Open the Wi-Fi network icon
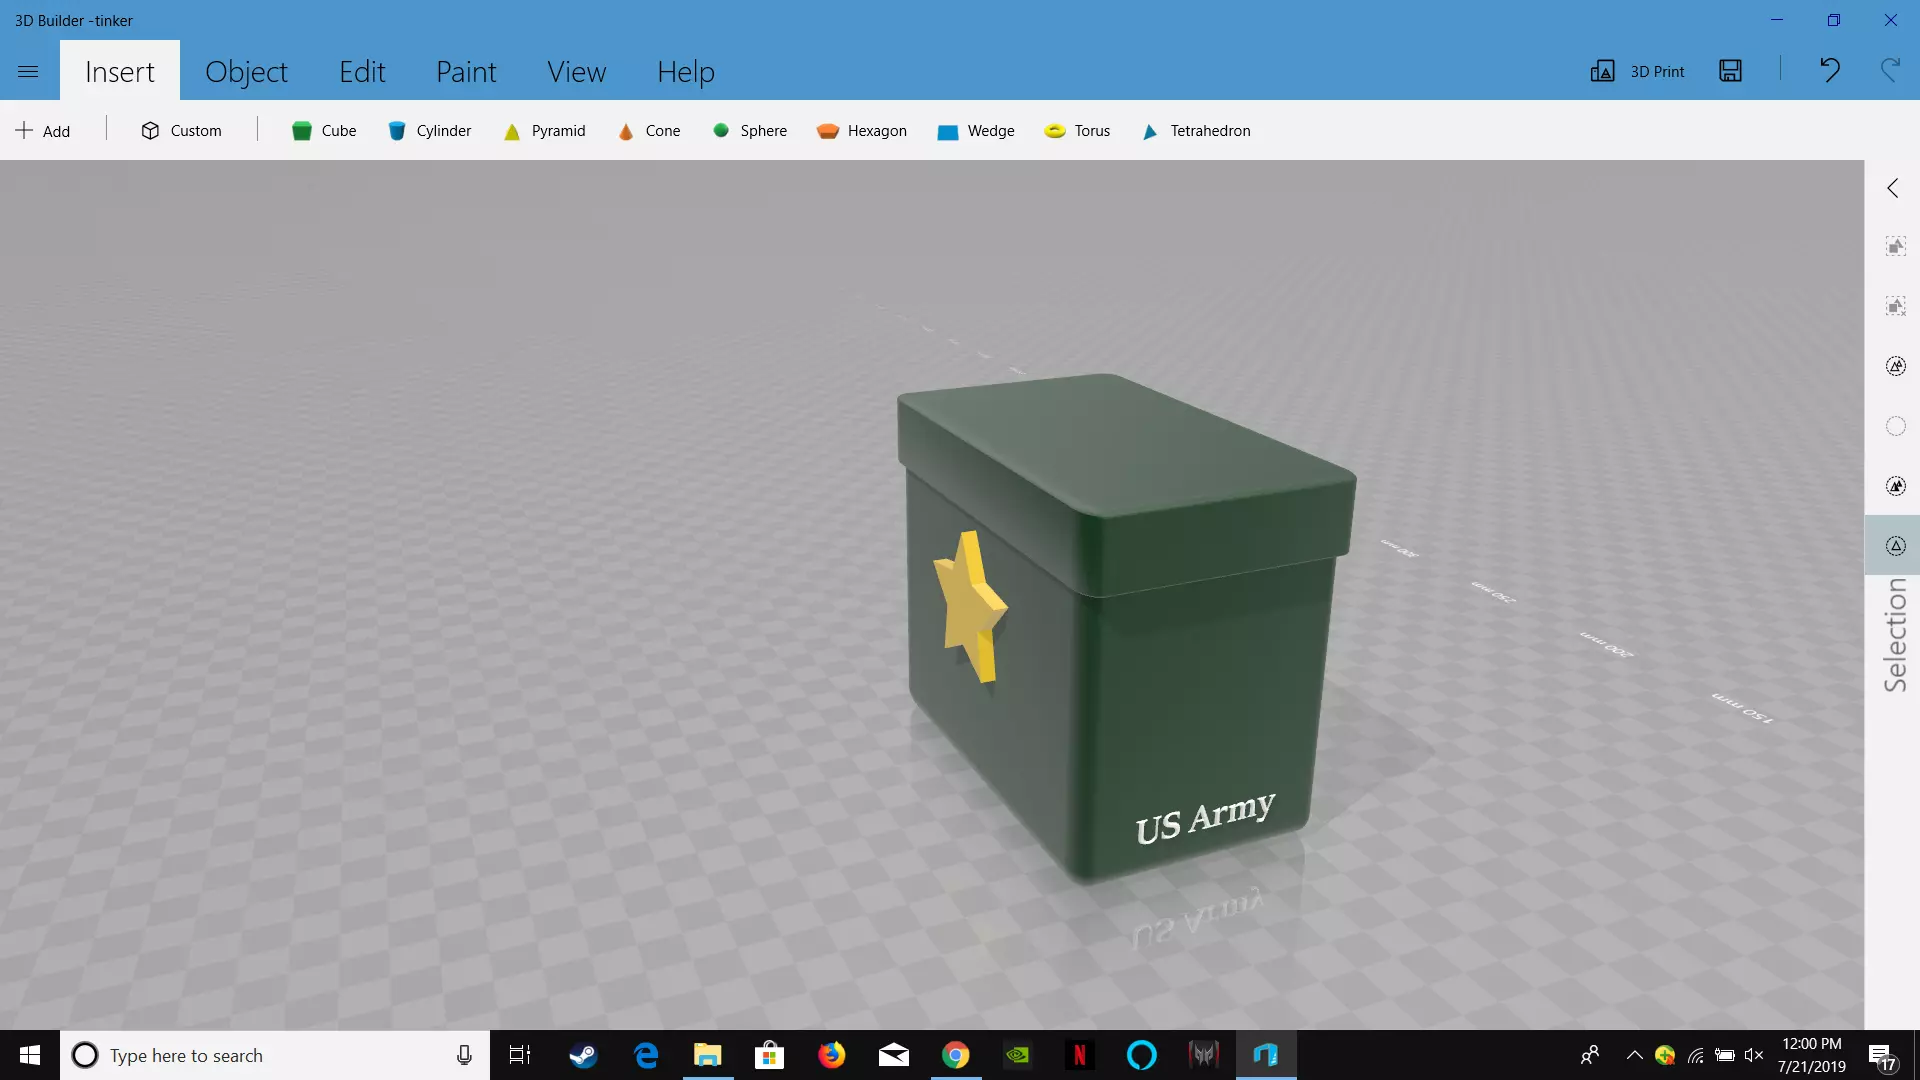Screen dimensions: 1920x1080 [x=1696, y=1055]
